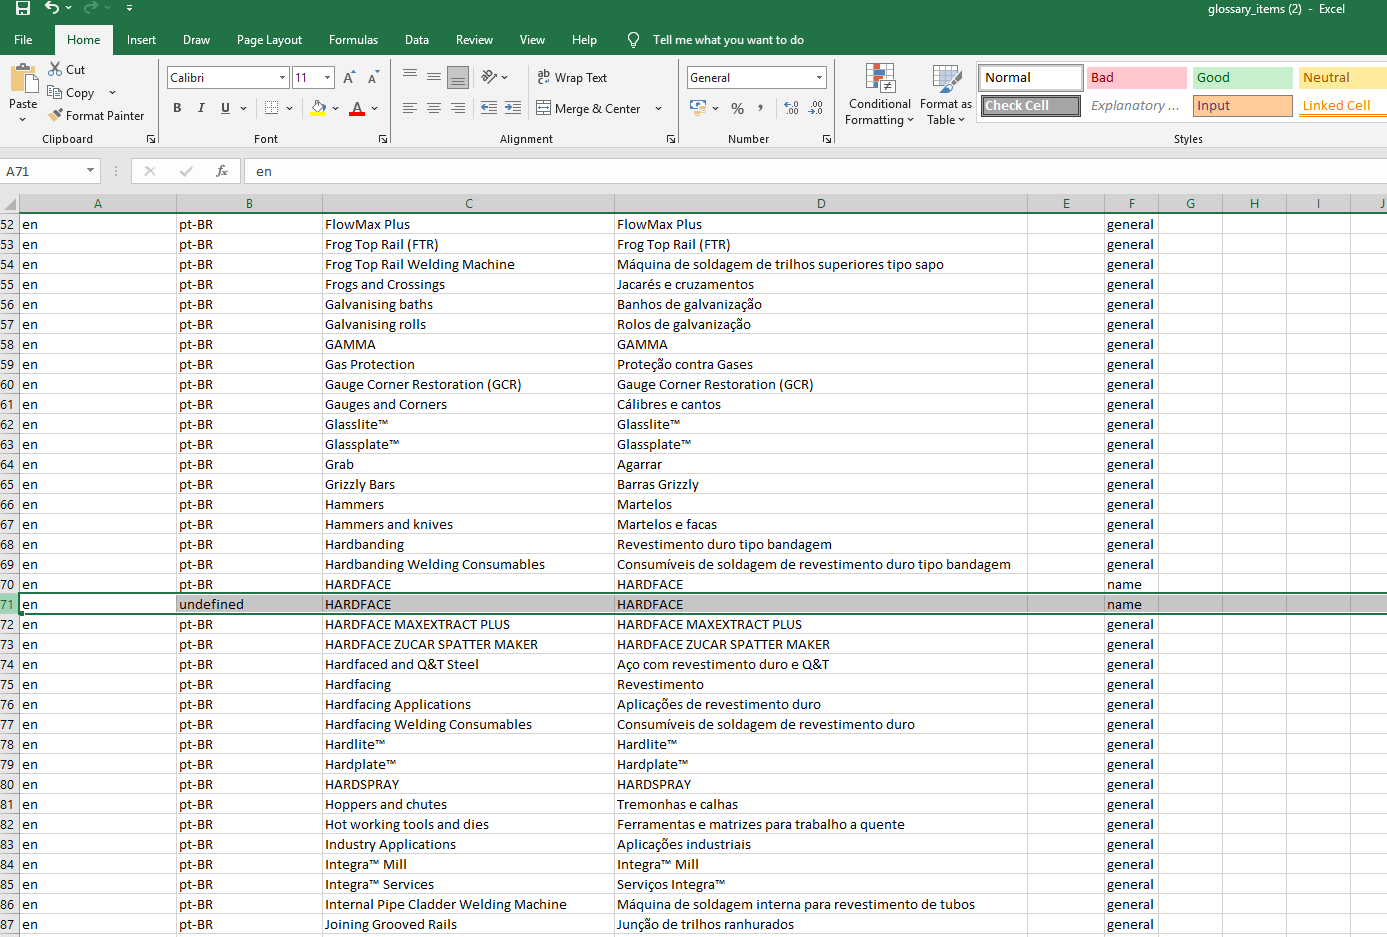Click the Save icon in title bar

pos(22,9)
